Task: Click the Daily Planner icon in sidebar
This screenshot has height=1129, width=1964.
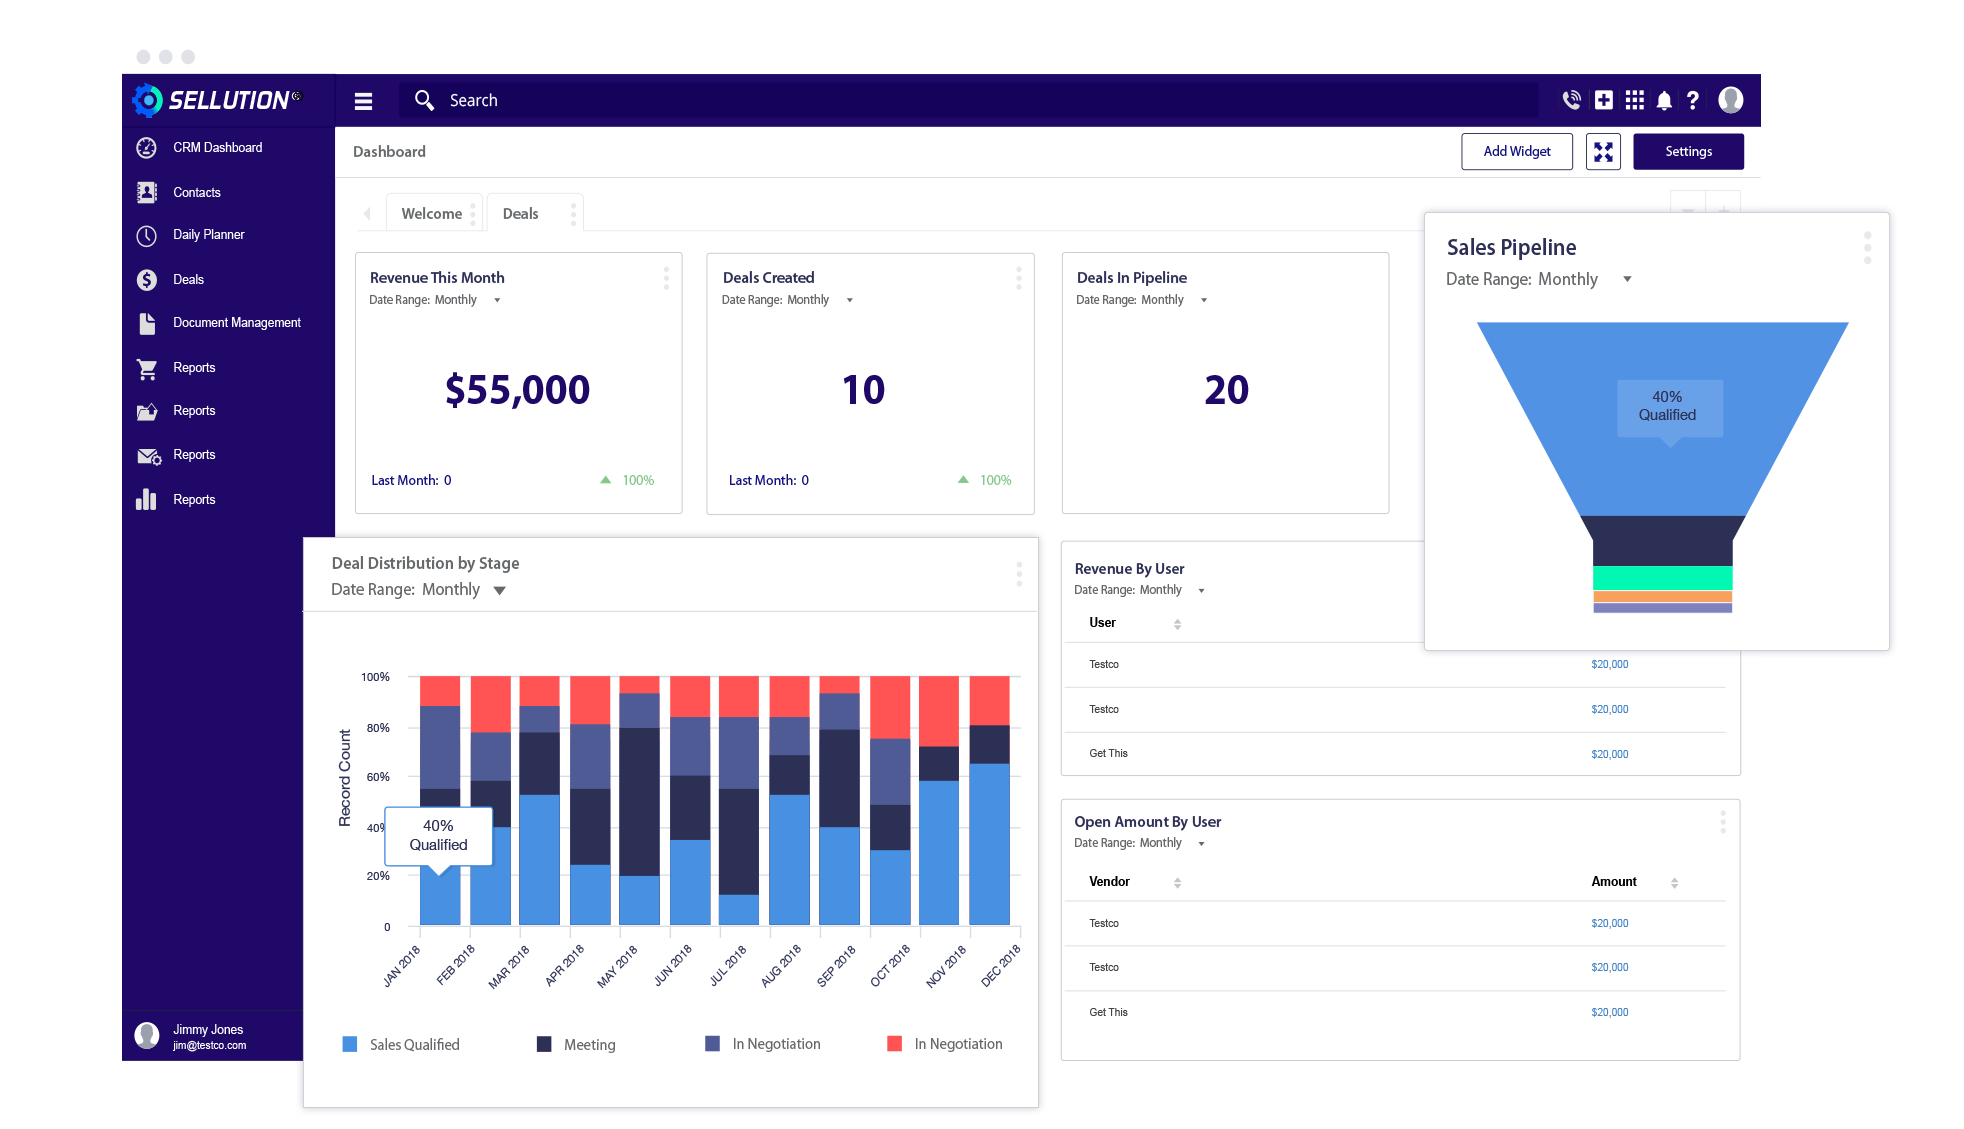Action: 146,236
